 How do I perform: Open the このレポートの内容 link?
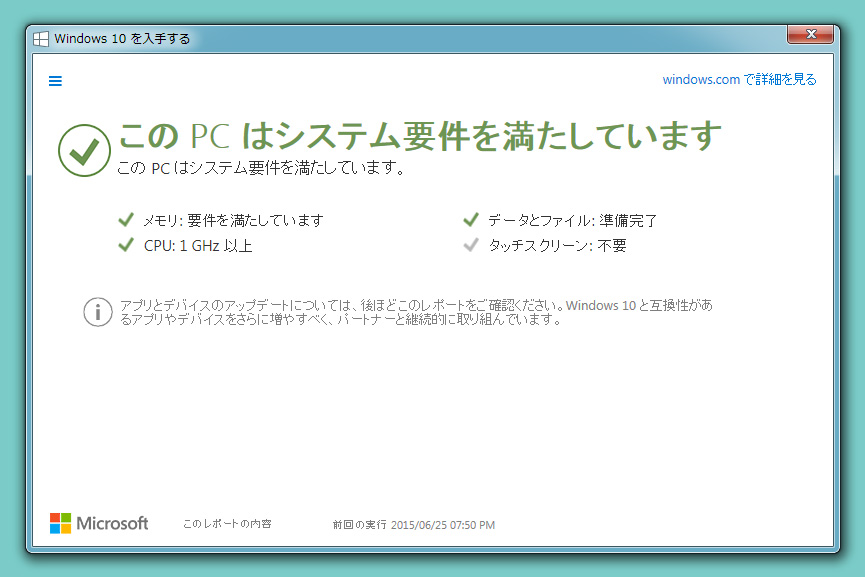pyautogui.click(x=227, y=524)
